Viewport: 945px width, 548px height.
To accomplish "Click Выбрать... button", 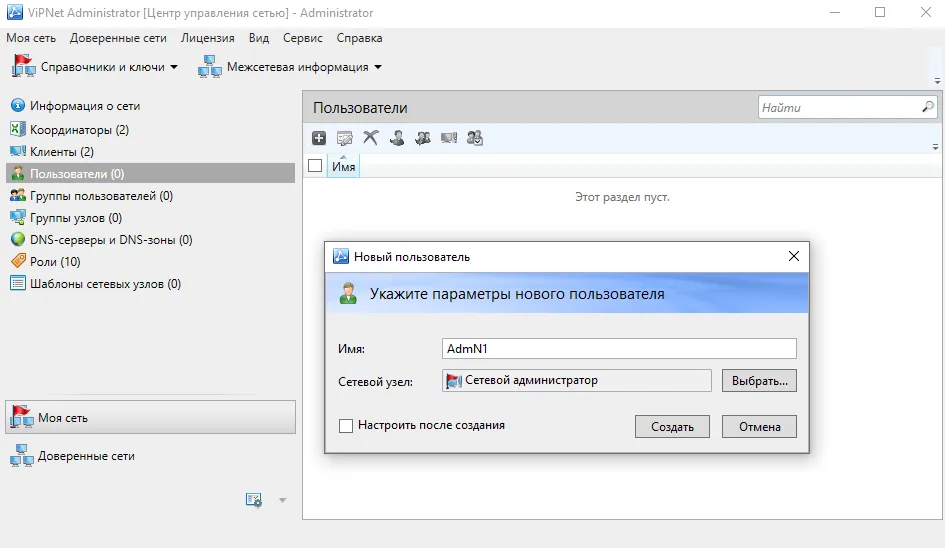I will [759, 380].
